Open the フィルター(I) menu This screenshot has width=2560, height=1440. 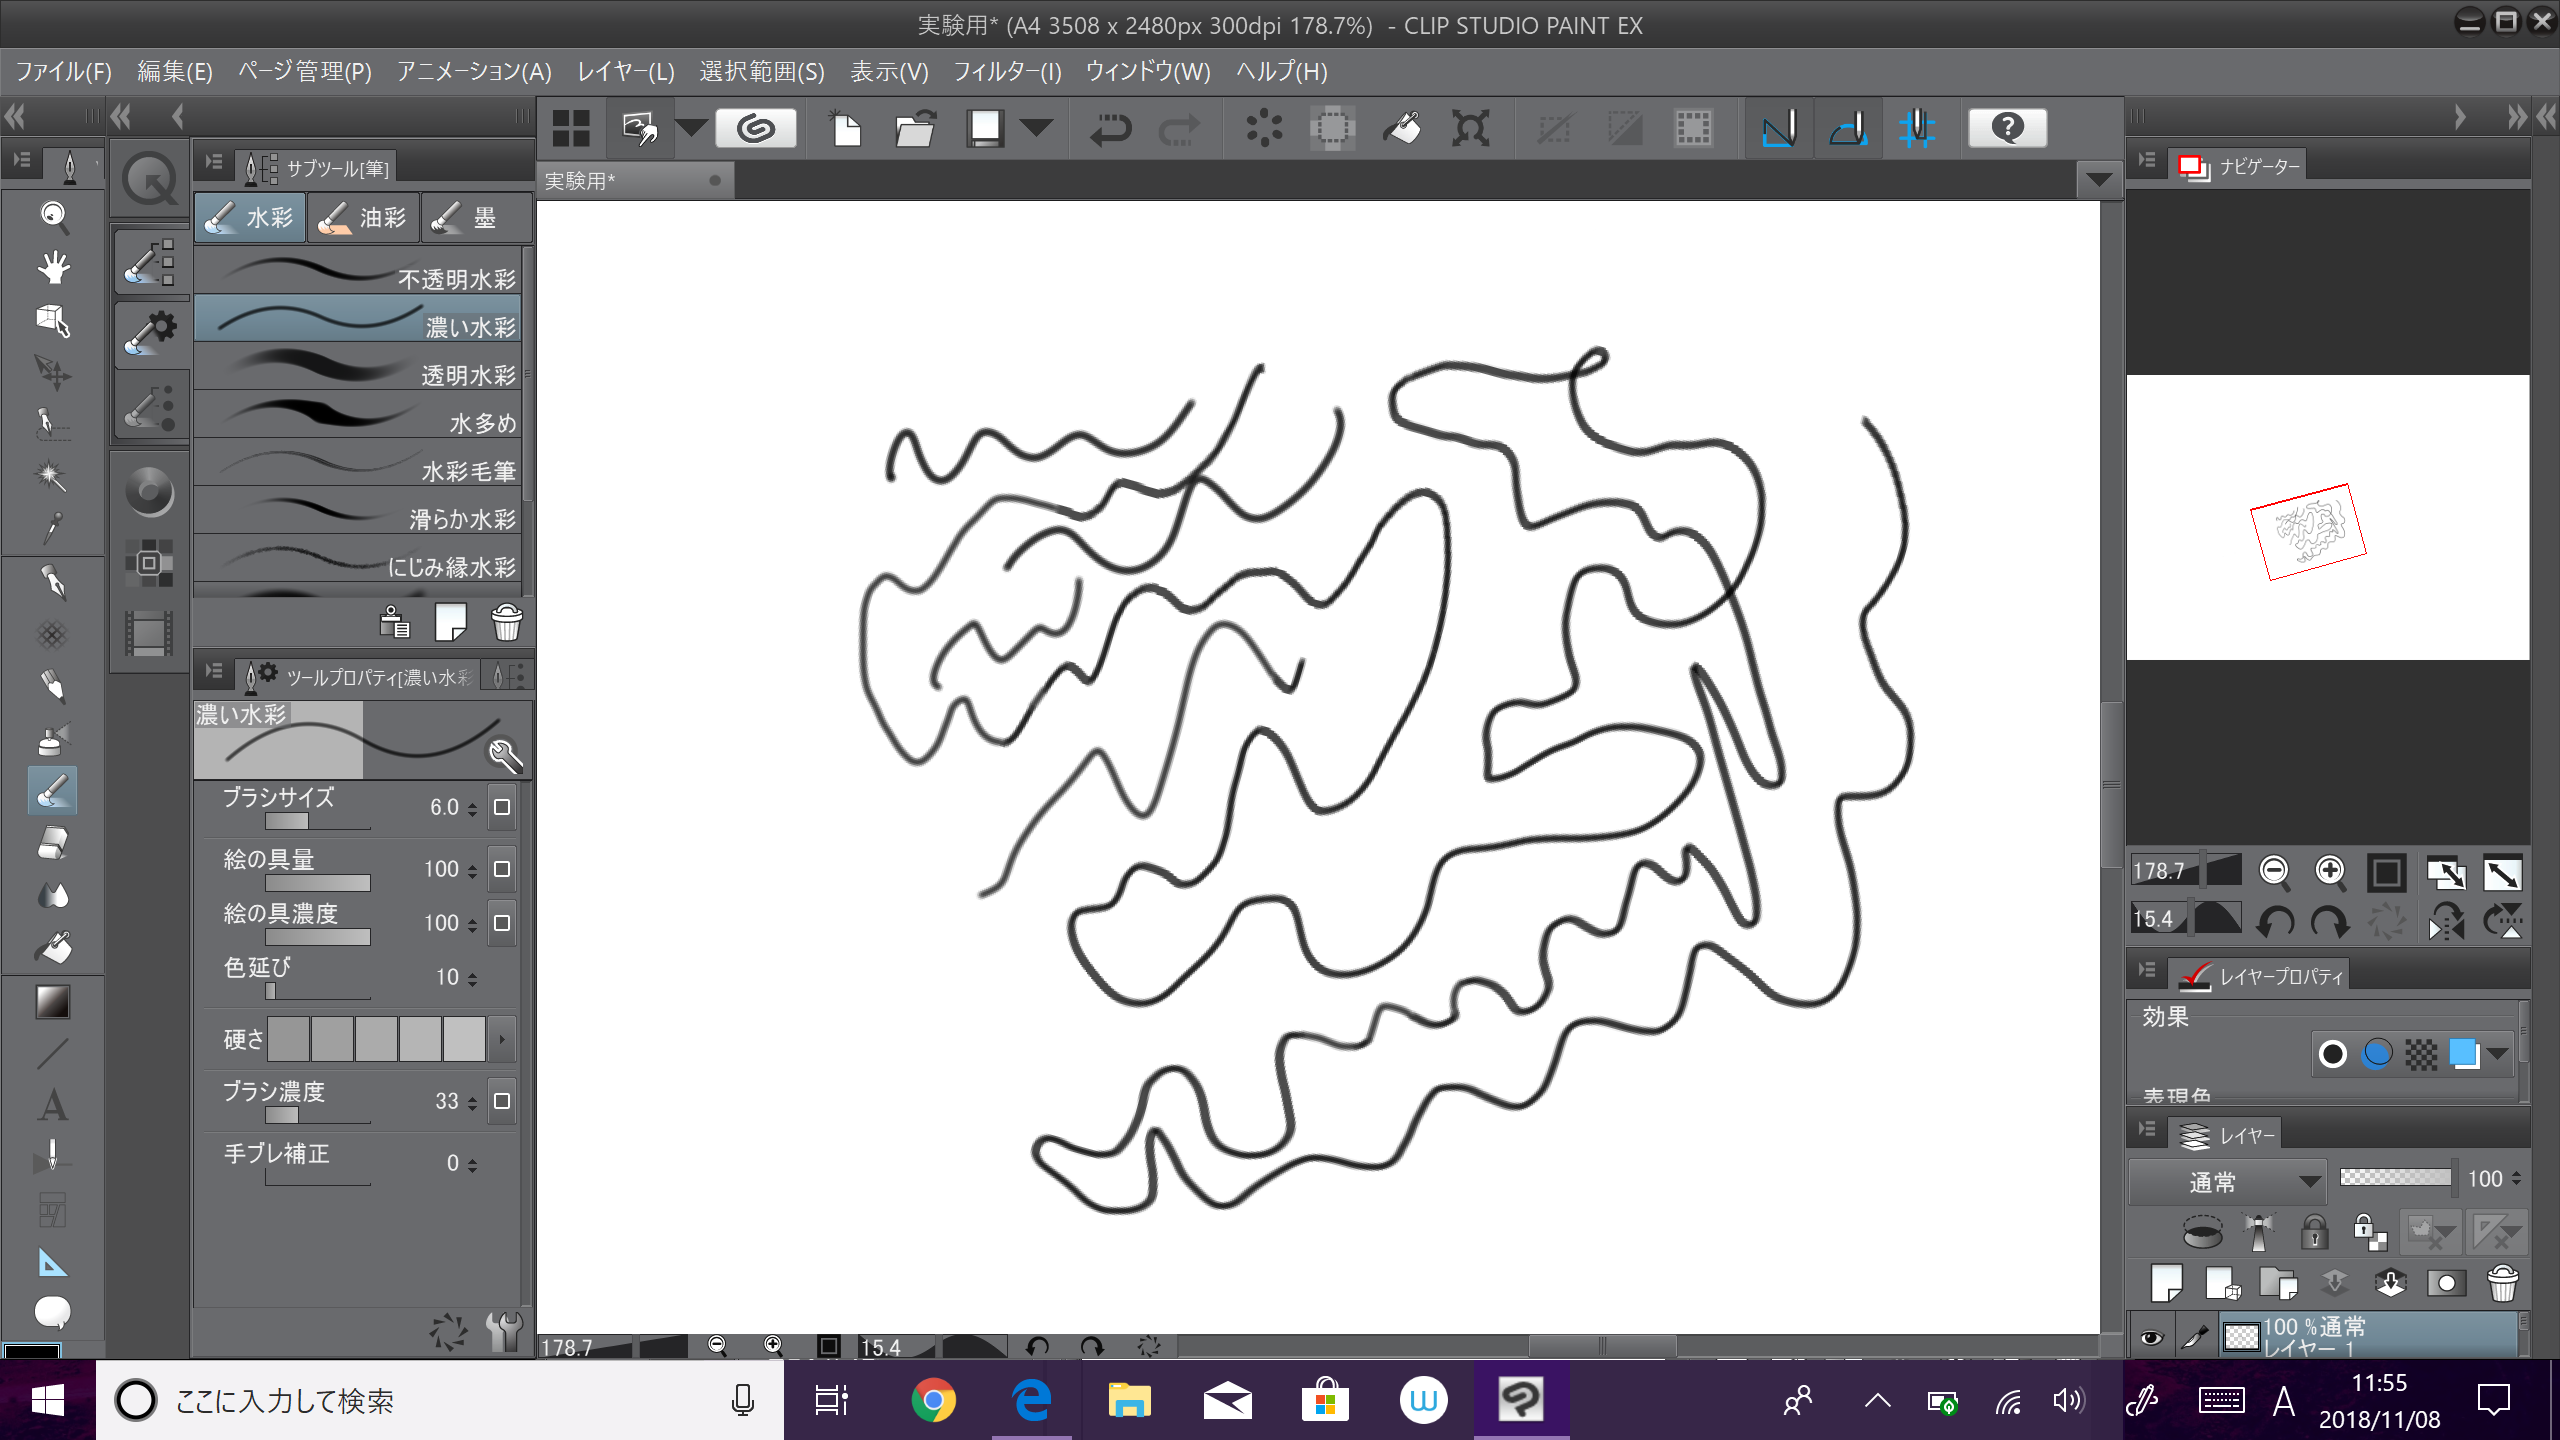(1006, 72)
